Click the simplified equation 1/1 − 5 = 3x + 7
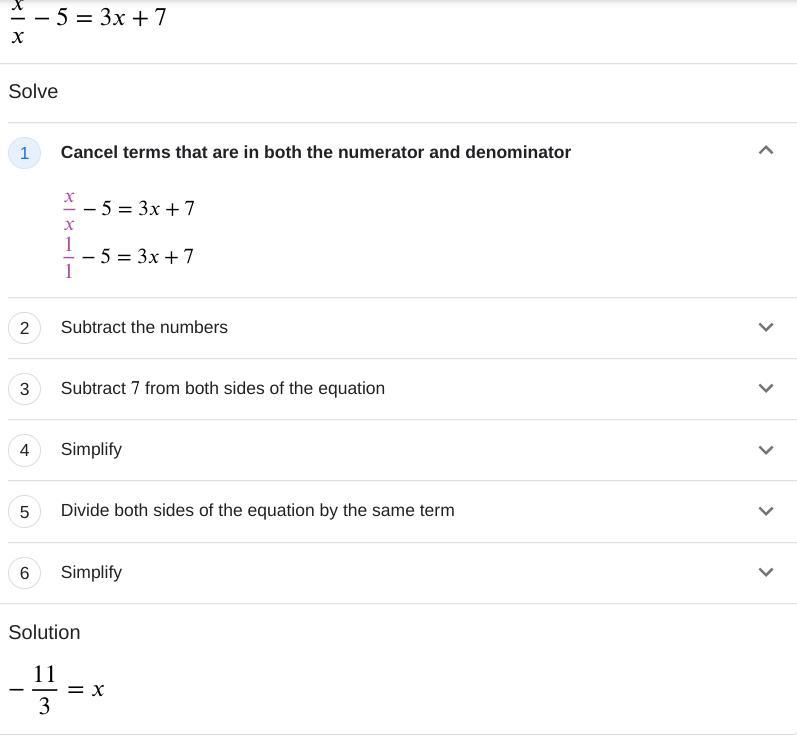The height and width of the screenshot is (742, 797). click(x=128, y=257)
